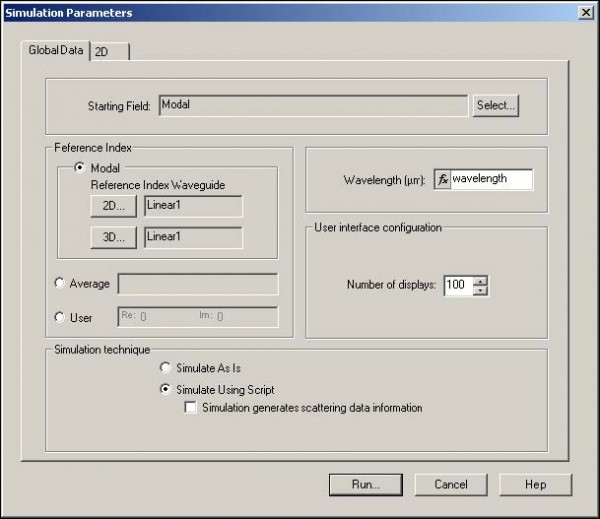
Task: Select Simulate As Is option
Action: pos(165,367)
